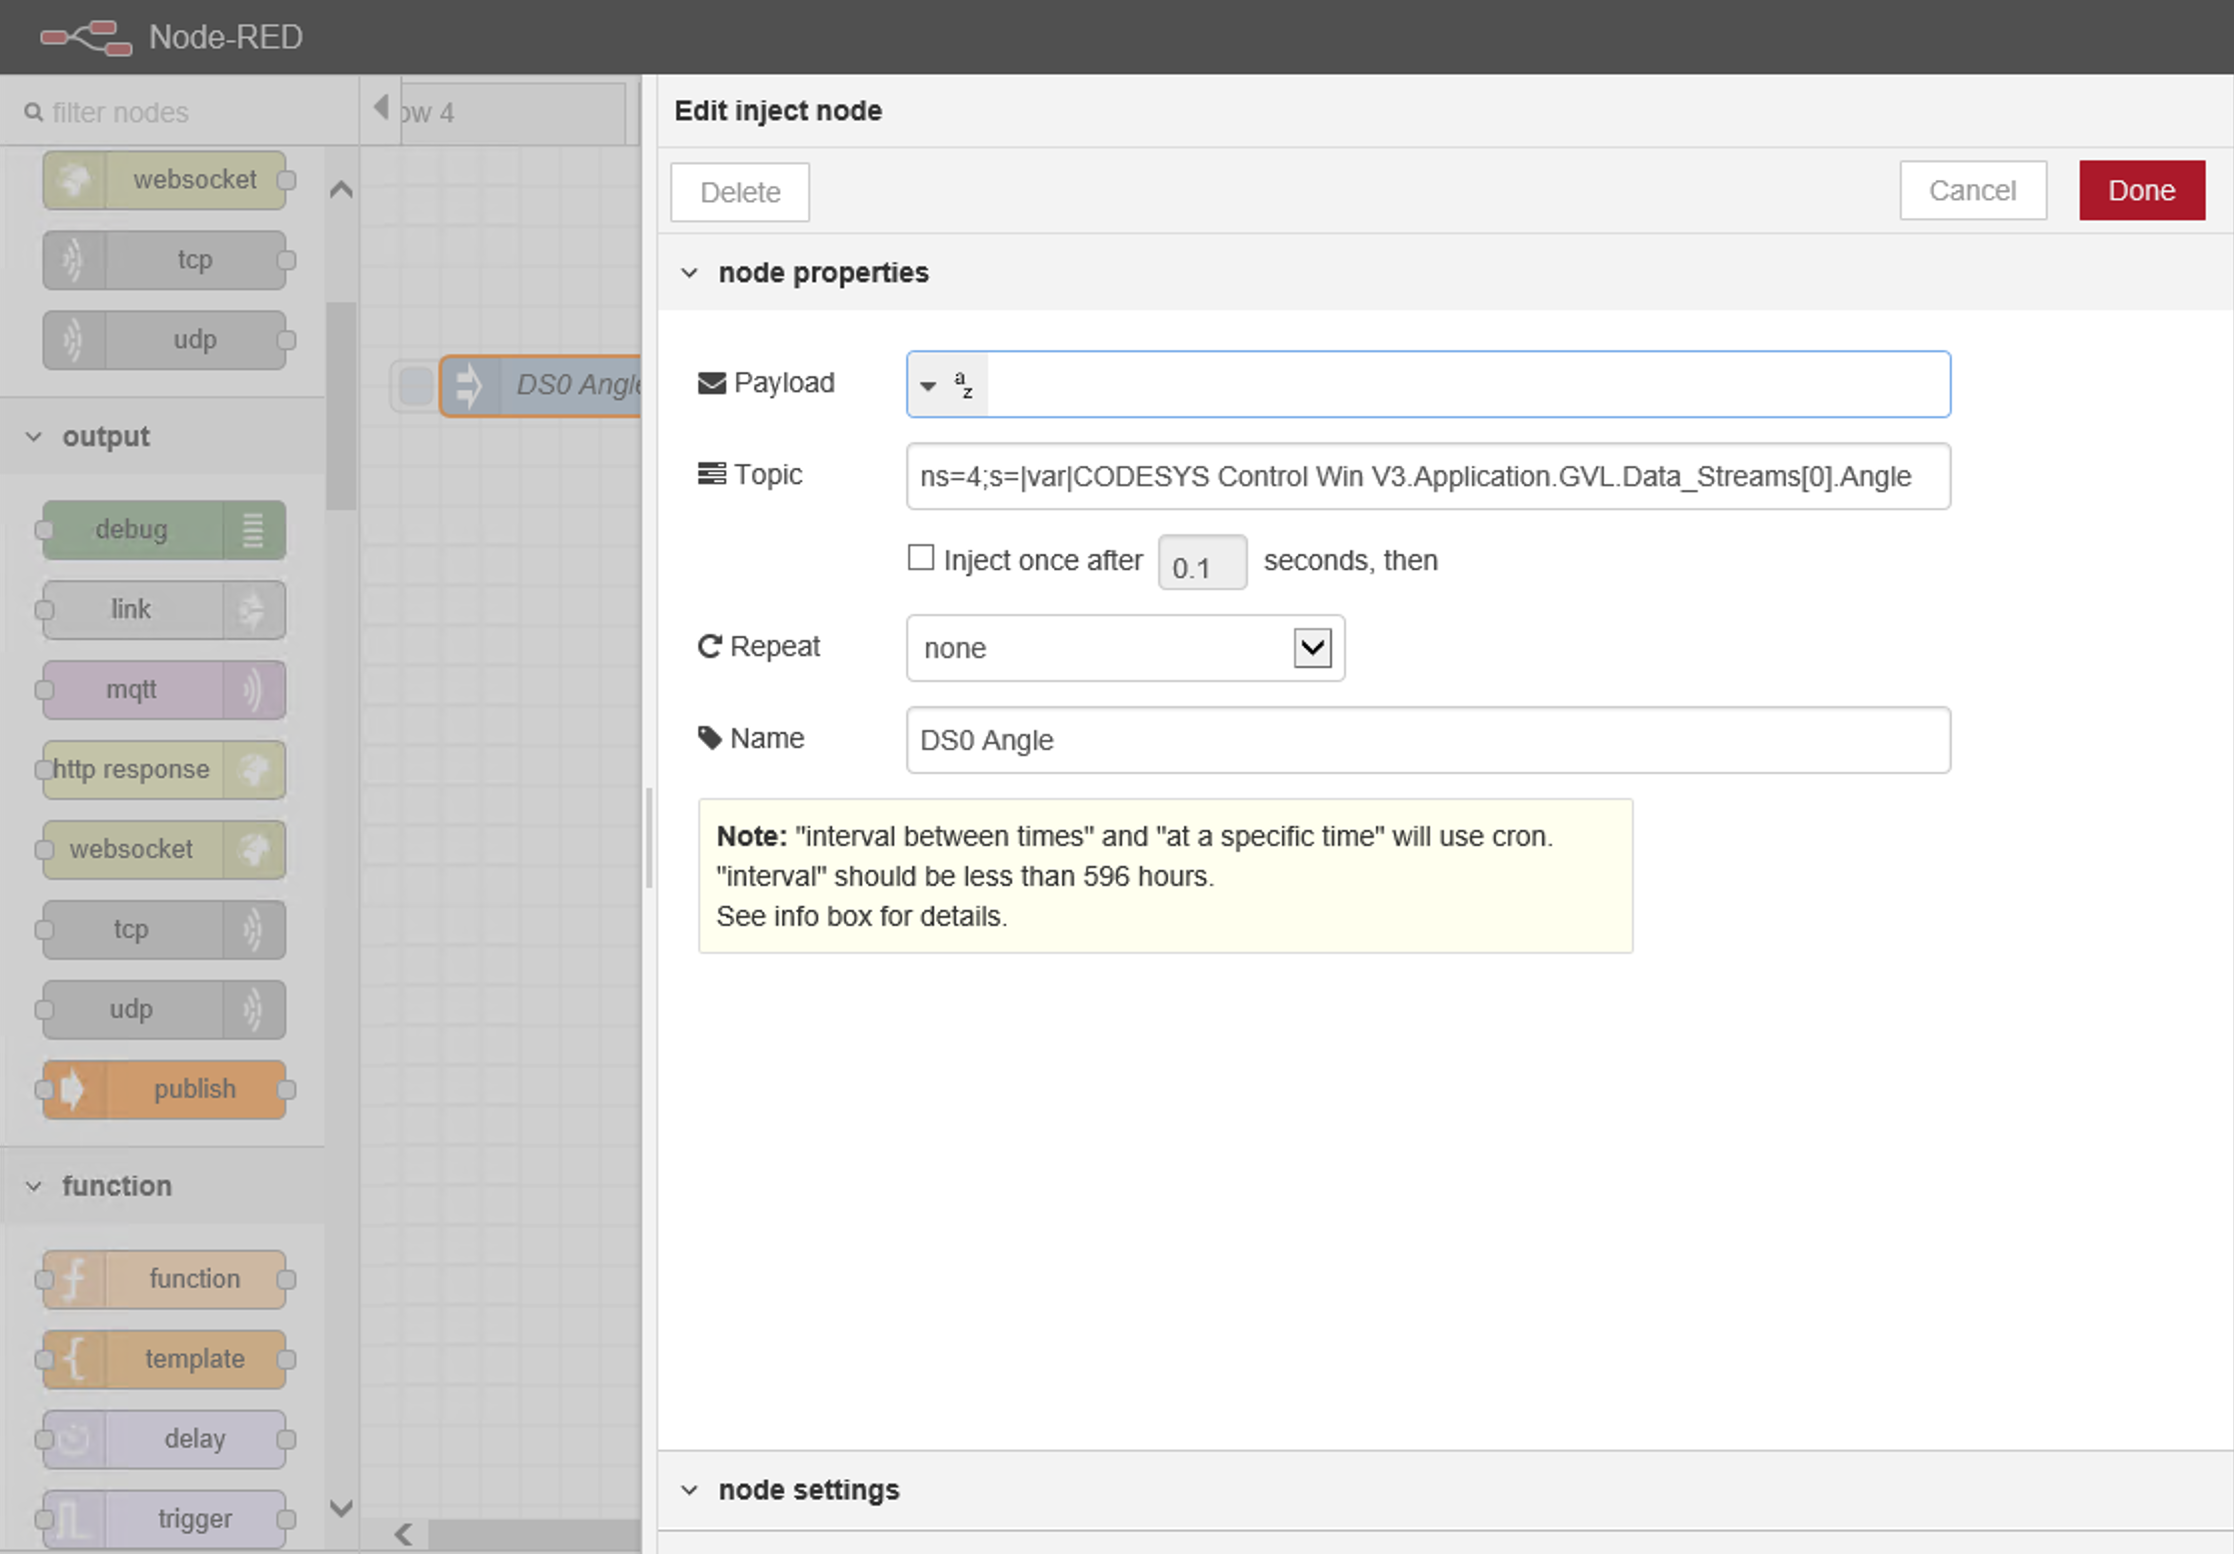The width and height of the screenshot is (2234, 1554).
Task: Click the Cancel button
Action: click(1972, 190)
